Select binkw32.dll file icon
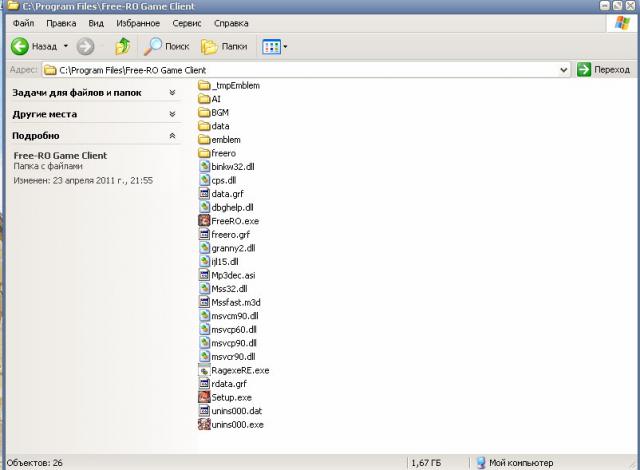 204,166
